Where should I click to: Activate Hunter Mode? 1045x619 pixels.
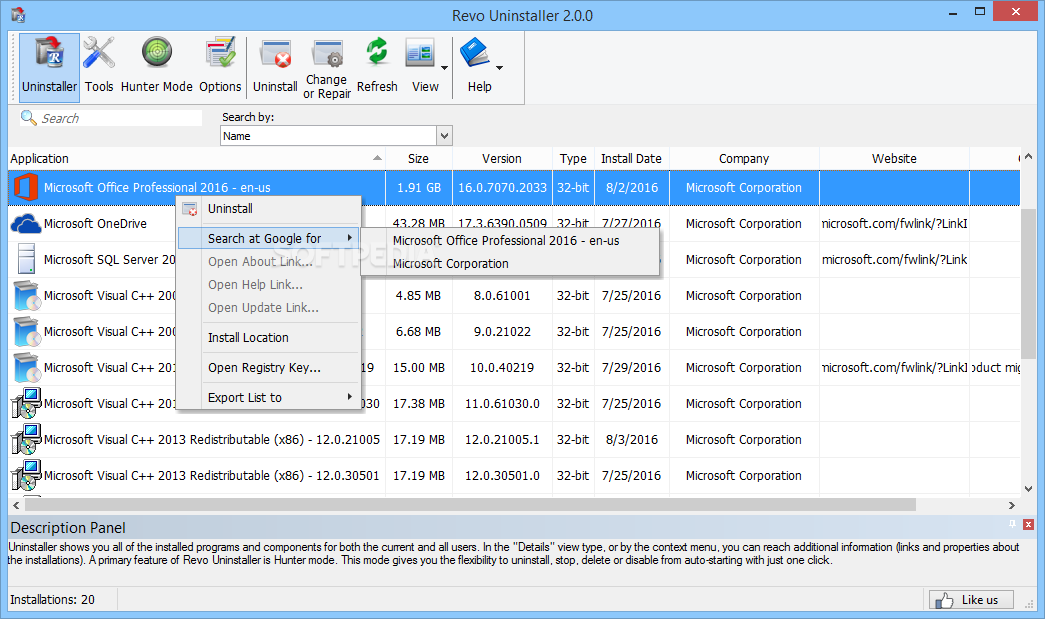(x=157, y=67)
